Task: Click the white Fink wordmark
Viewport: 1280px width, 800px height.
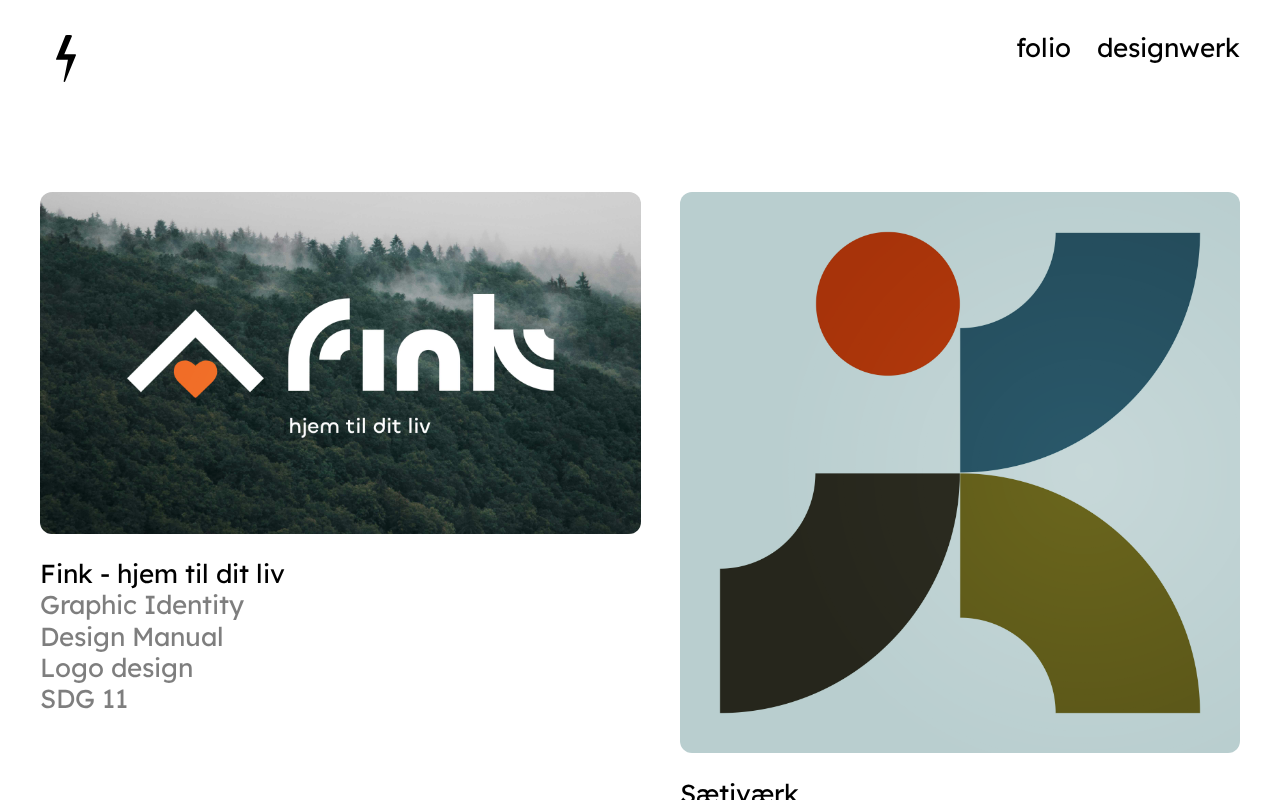Action: 421,343
